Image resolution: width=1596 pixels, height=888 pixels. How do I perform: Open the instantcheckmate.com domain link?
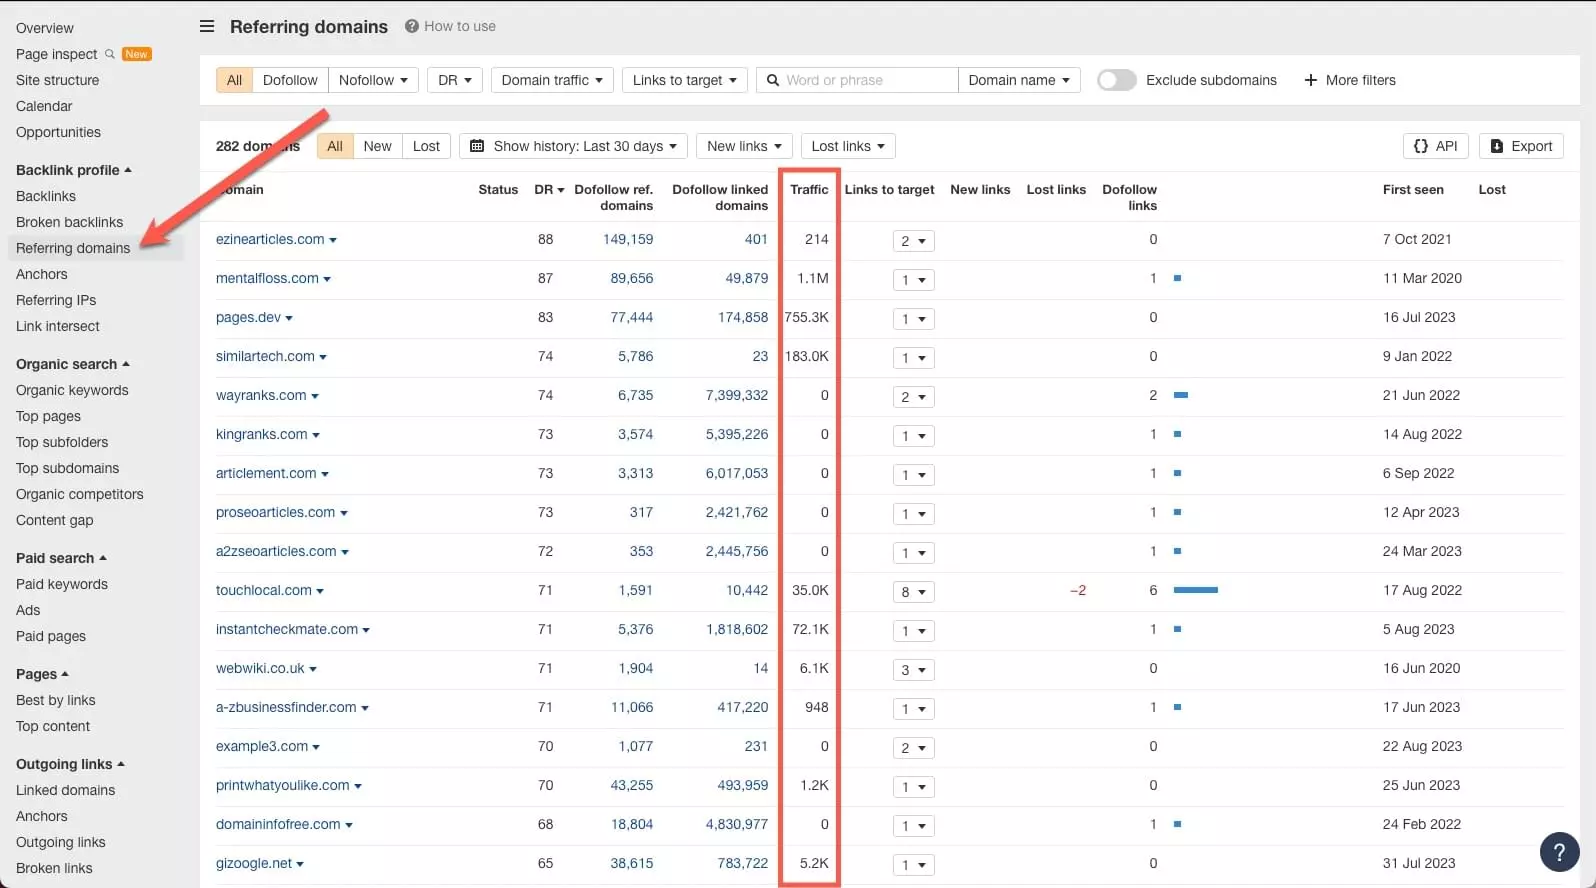pos(287,629)
